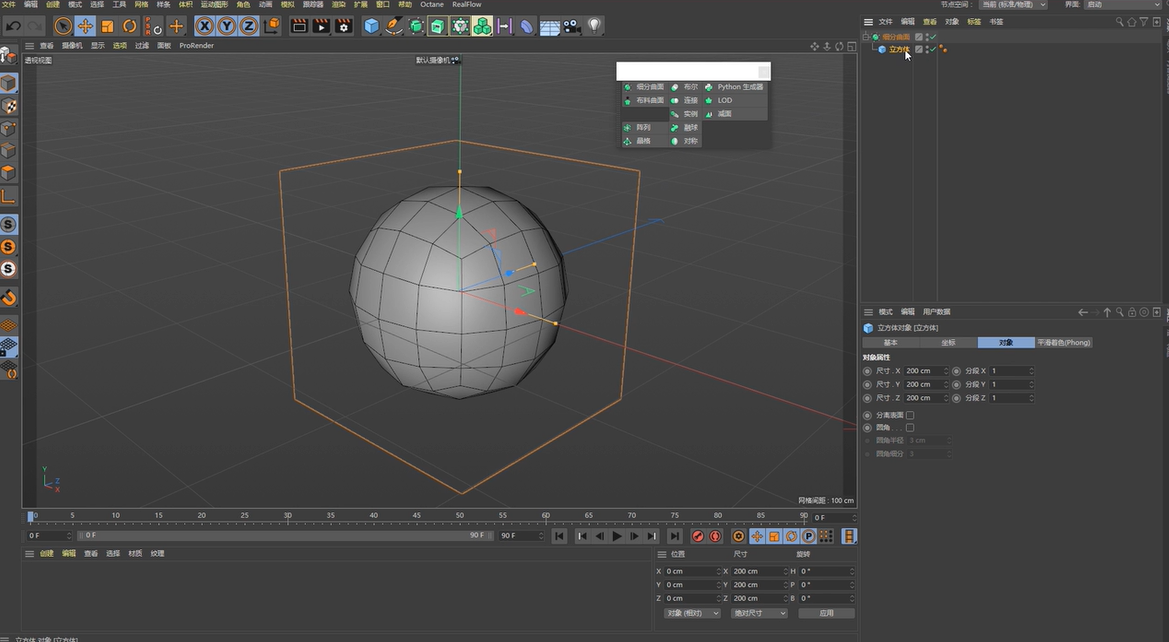Switch to point editing mode in the left toolbar
Image resolution: width=1169 pixels, height=642 pixels.
9,130
